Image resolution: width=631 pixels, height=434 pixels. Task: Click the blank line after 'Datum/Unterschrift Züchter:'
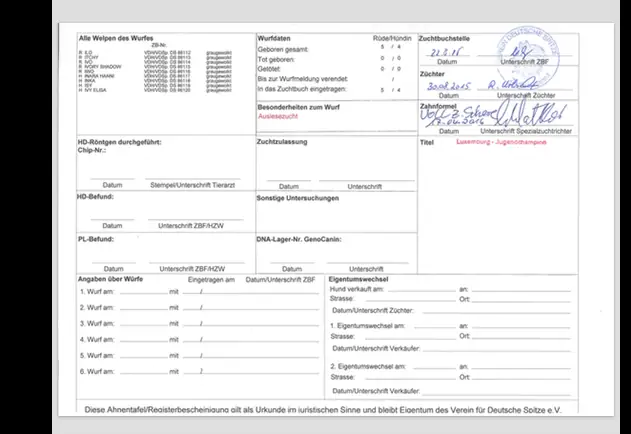[496, 312]
